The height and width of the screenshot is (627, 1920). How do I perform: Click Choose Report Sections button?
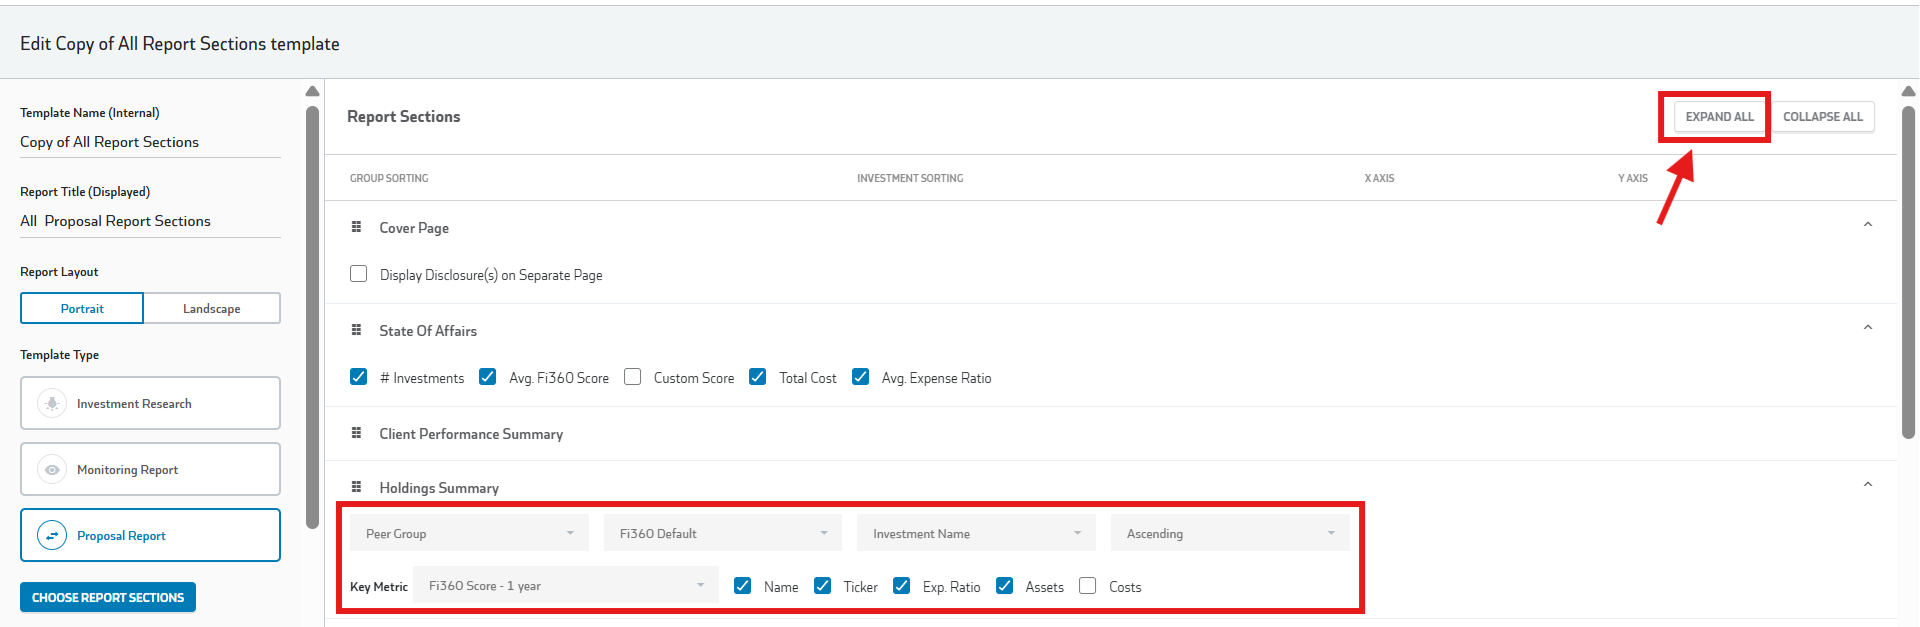[x=108, y=597]
